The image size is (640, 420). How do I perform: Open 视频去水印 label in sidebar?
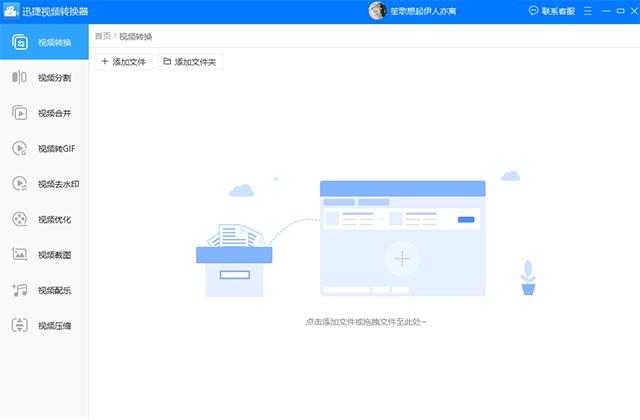pyautogui.click(x=58, y=184)
